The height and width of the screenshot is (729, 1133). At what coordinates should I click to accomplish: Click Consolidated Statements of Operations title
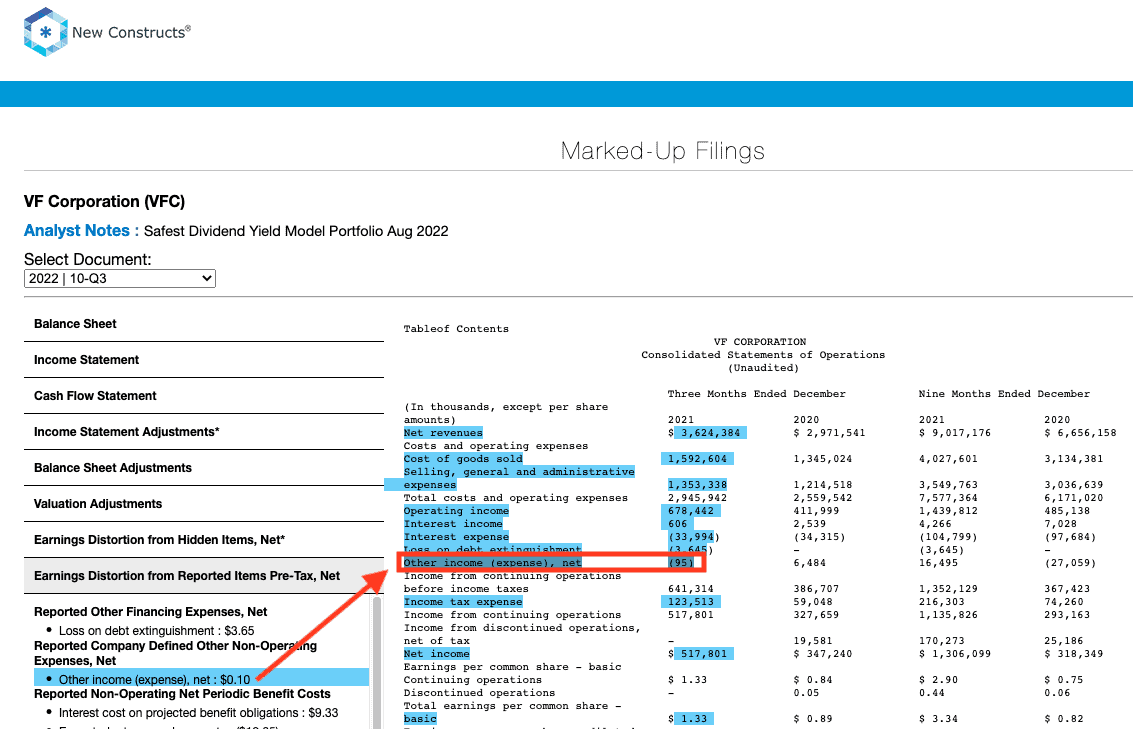763,355
